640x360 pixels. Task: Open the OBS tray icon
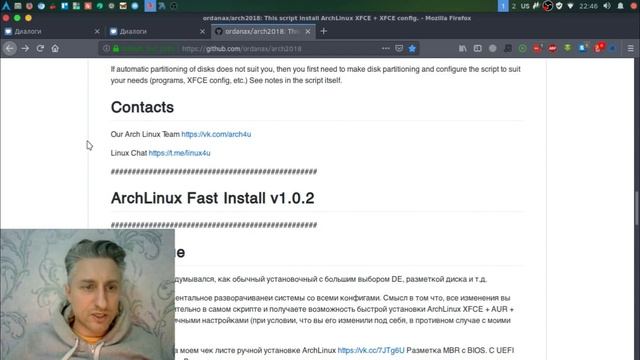(x=548, y=6)
